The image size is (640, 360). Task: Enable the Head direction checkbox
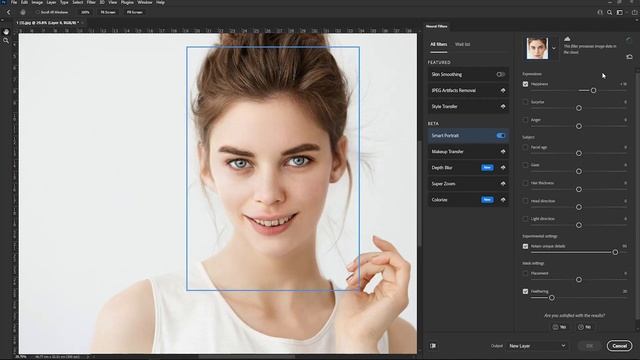[x=525, y=201]
